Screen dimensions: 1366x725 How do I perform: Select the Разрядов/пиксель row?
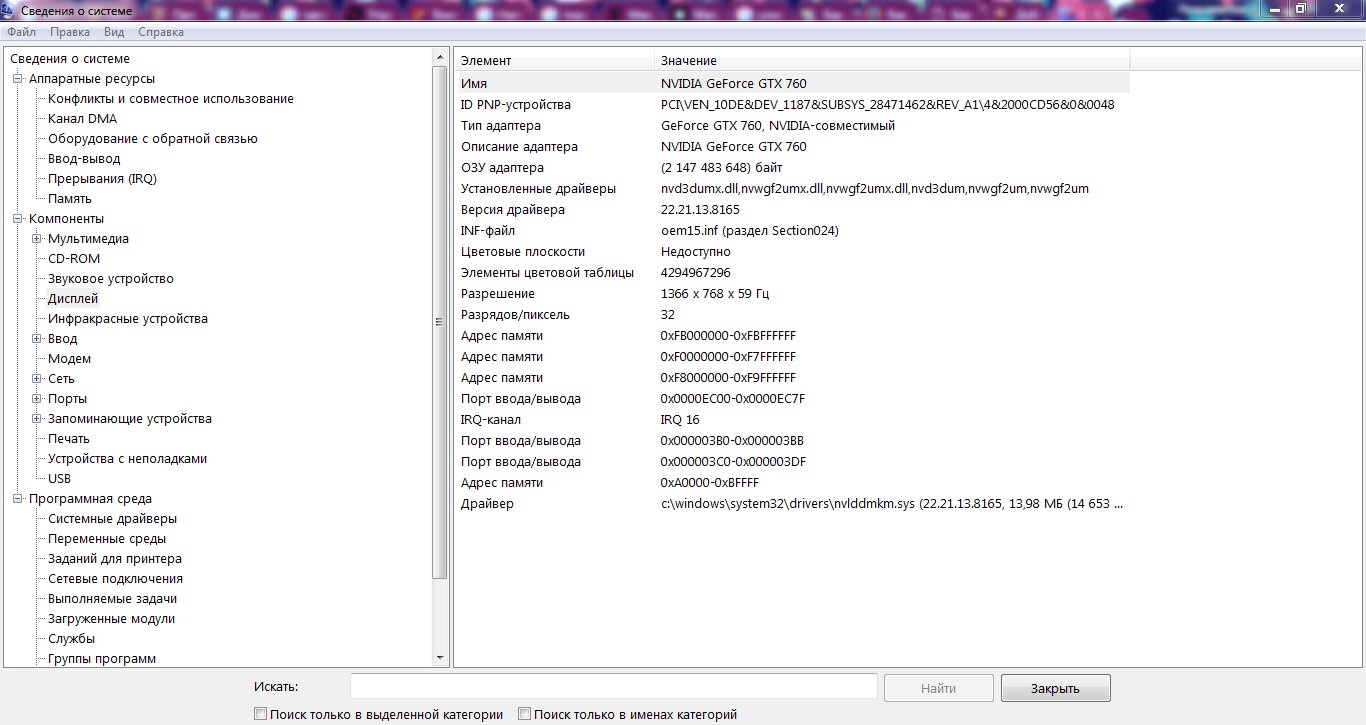coord(793,315)
